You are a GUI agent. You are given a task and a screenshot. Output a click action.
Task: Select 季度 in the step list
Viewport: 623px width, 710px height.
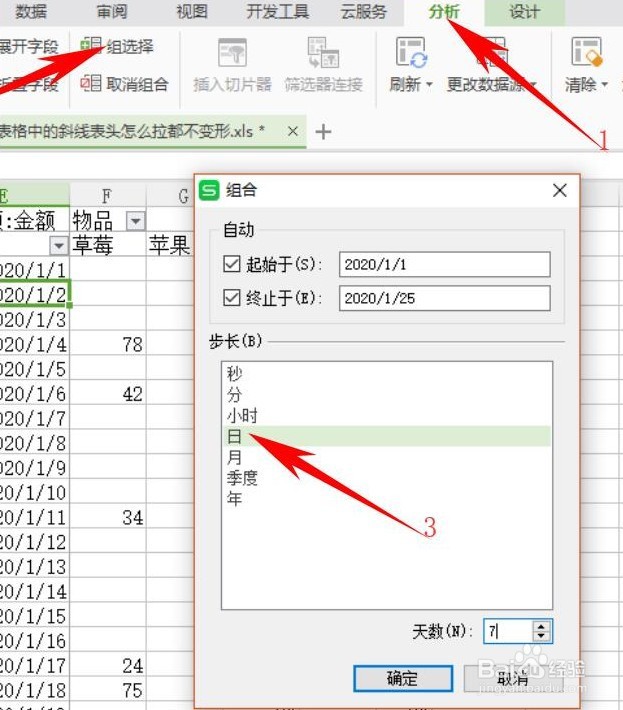tap(387, 478)
